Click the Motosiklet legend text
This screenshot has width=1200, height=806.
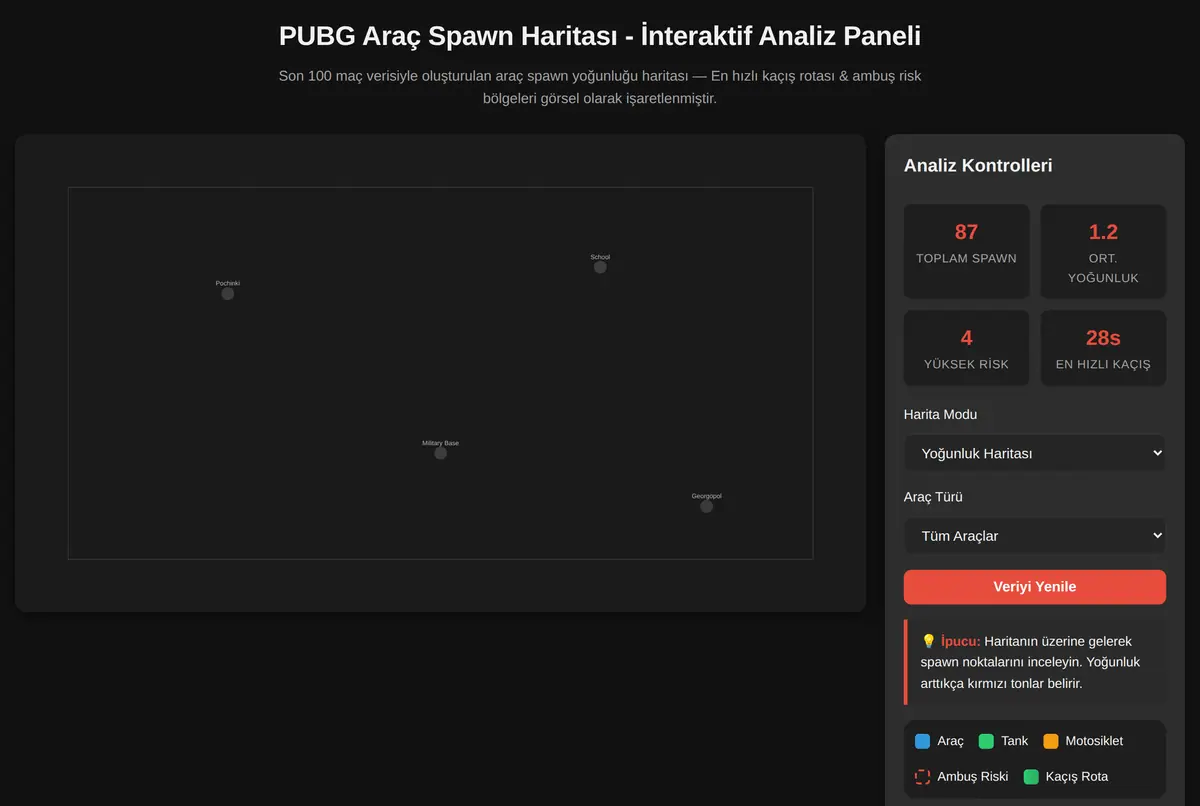coord(1094,741)
